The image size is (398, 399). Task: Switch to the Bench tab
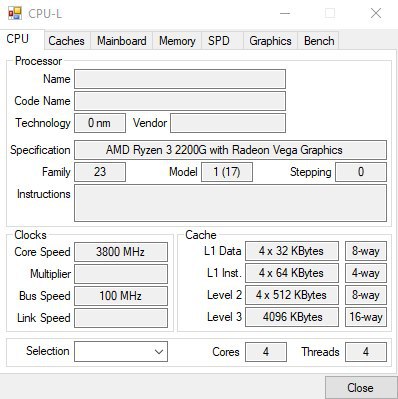point(319,41)
